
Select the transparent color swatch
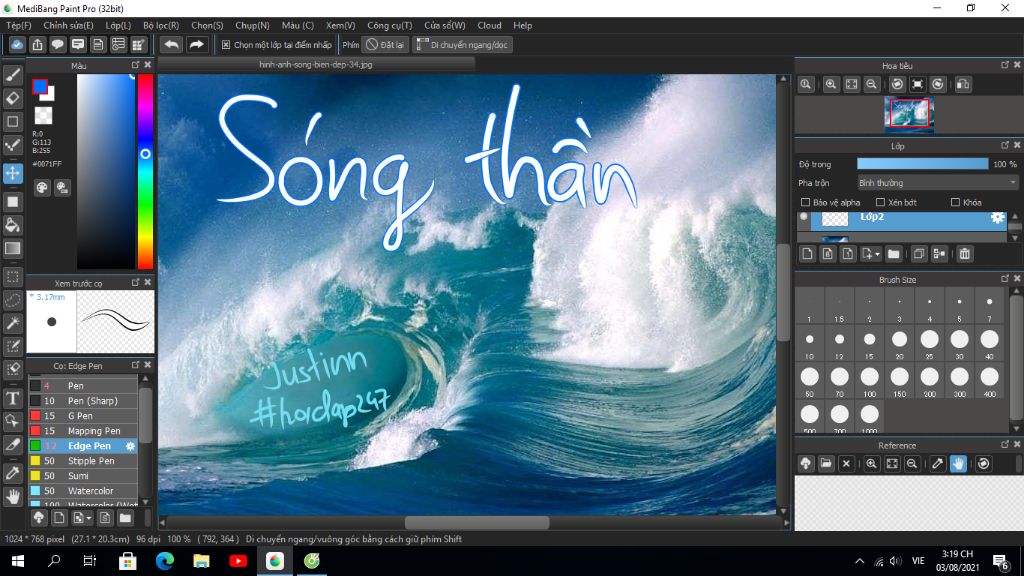click(x=44, y=116)
